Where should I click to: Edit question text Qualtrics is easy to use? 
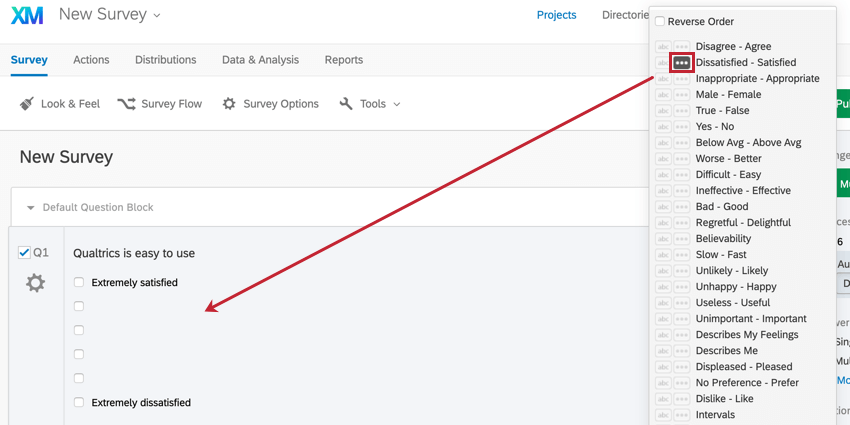[134, 253]
